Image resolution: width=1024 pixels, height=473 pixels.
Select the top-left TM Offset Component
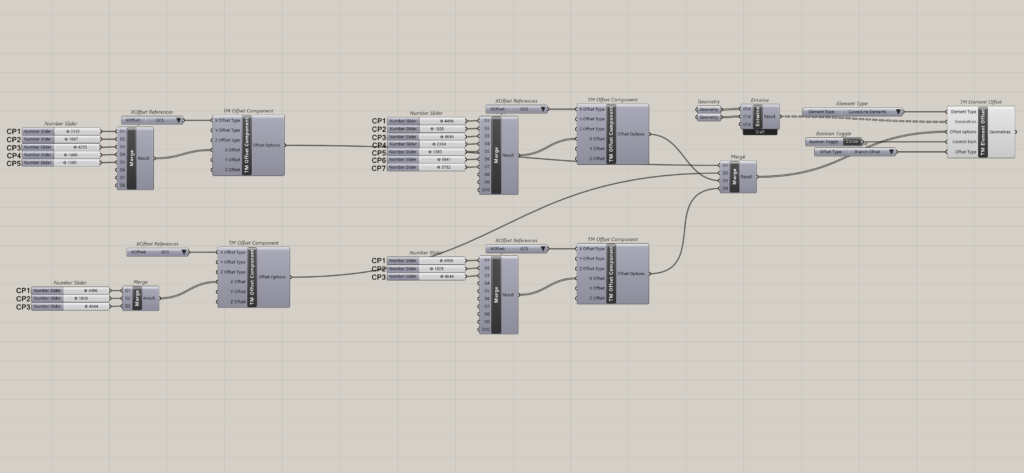(x=248, y=146)
